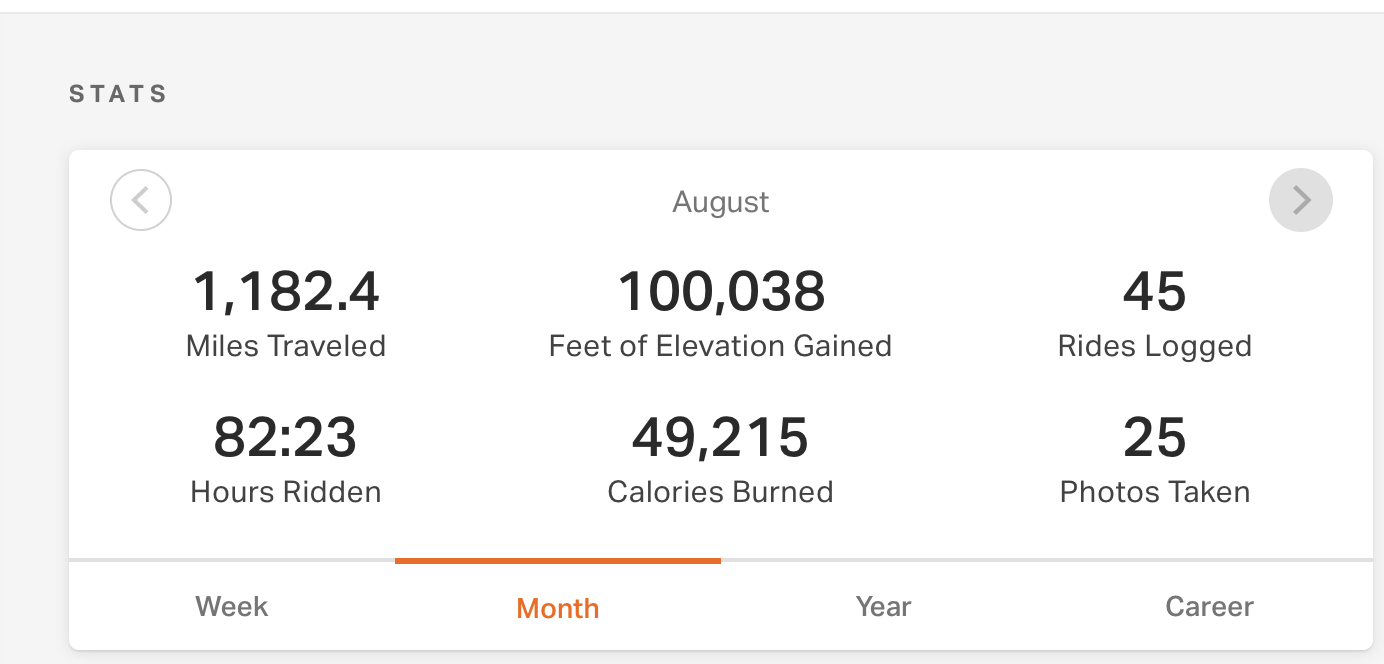Open the Year stats tab
Screen dimensions: 1384x664
[884, 607]
